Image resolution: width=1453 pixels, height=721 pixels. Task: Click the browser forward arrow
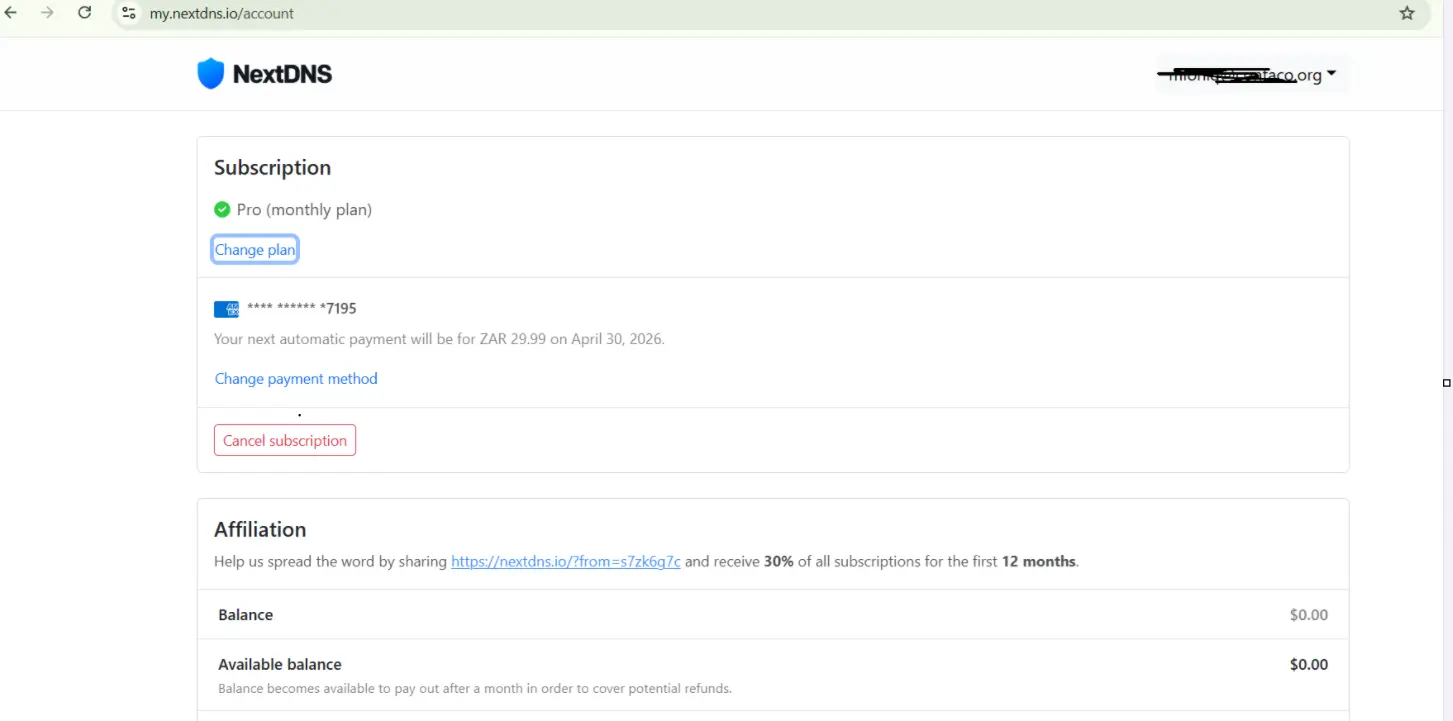47,13
